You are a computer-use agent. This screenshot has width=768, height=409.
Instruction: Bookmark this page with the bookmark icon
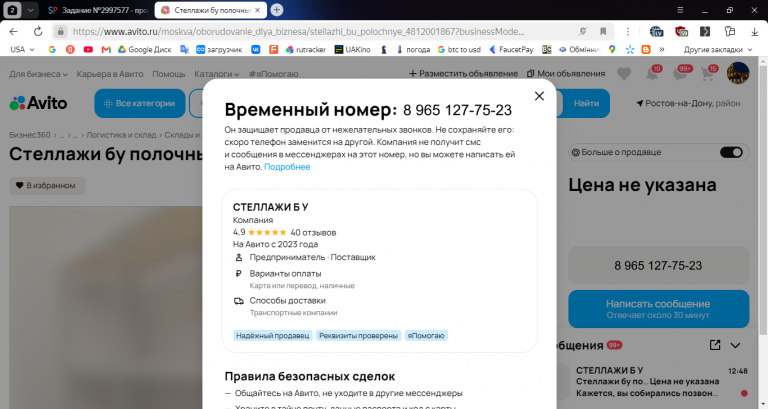[x=603, y=31]
